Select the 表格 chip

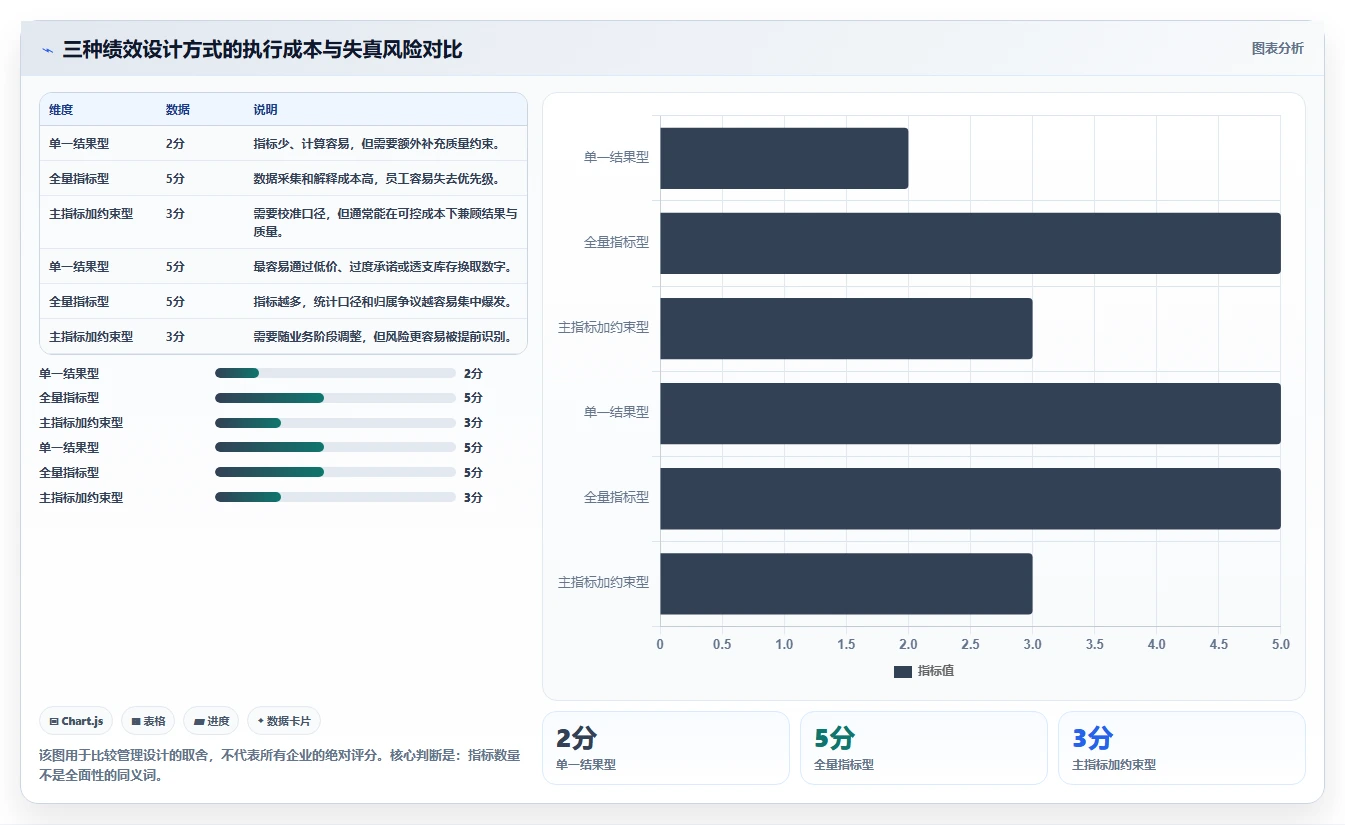pos(148,721)
